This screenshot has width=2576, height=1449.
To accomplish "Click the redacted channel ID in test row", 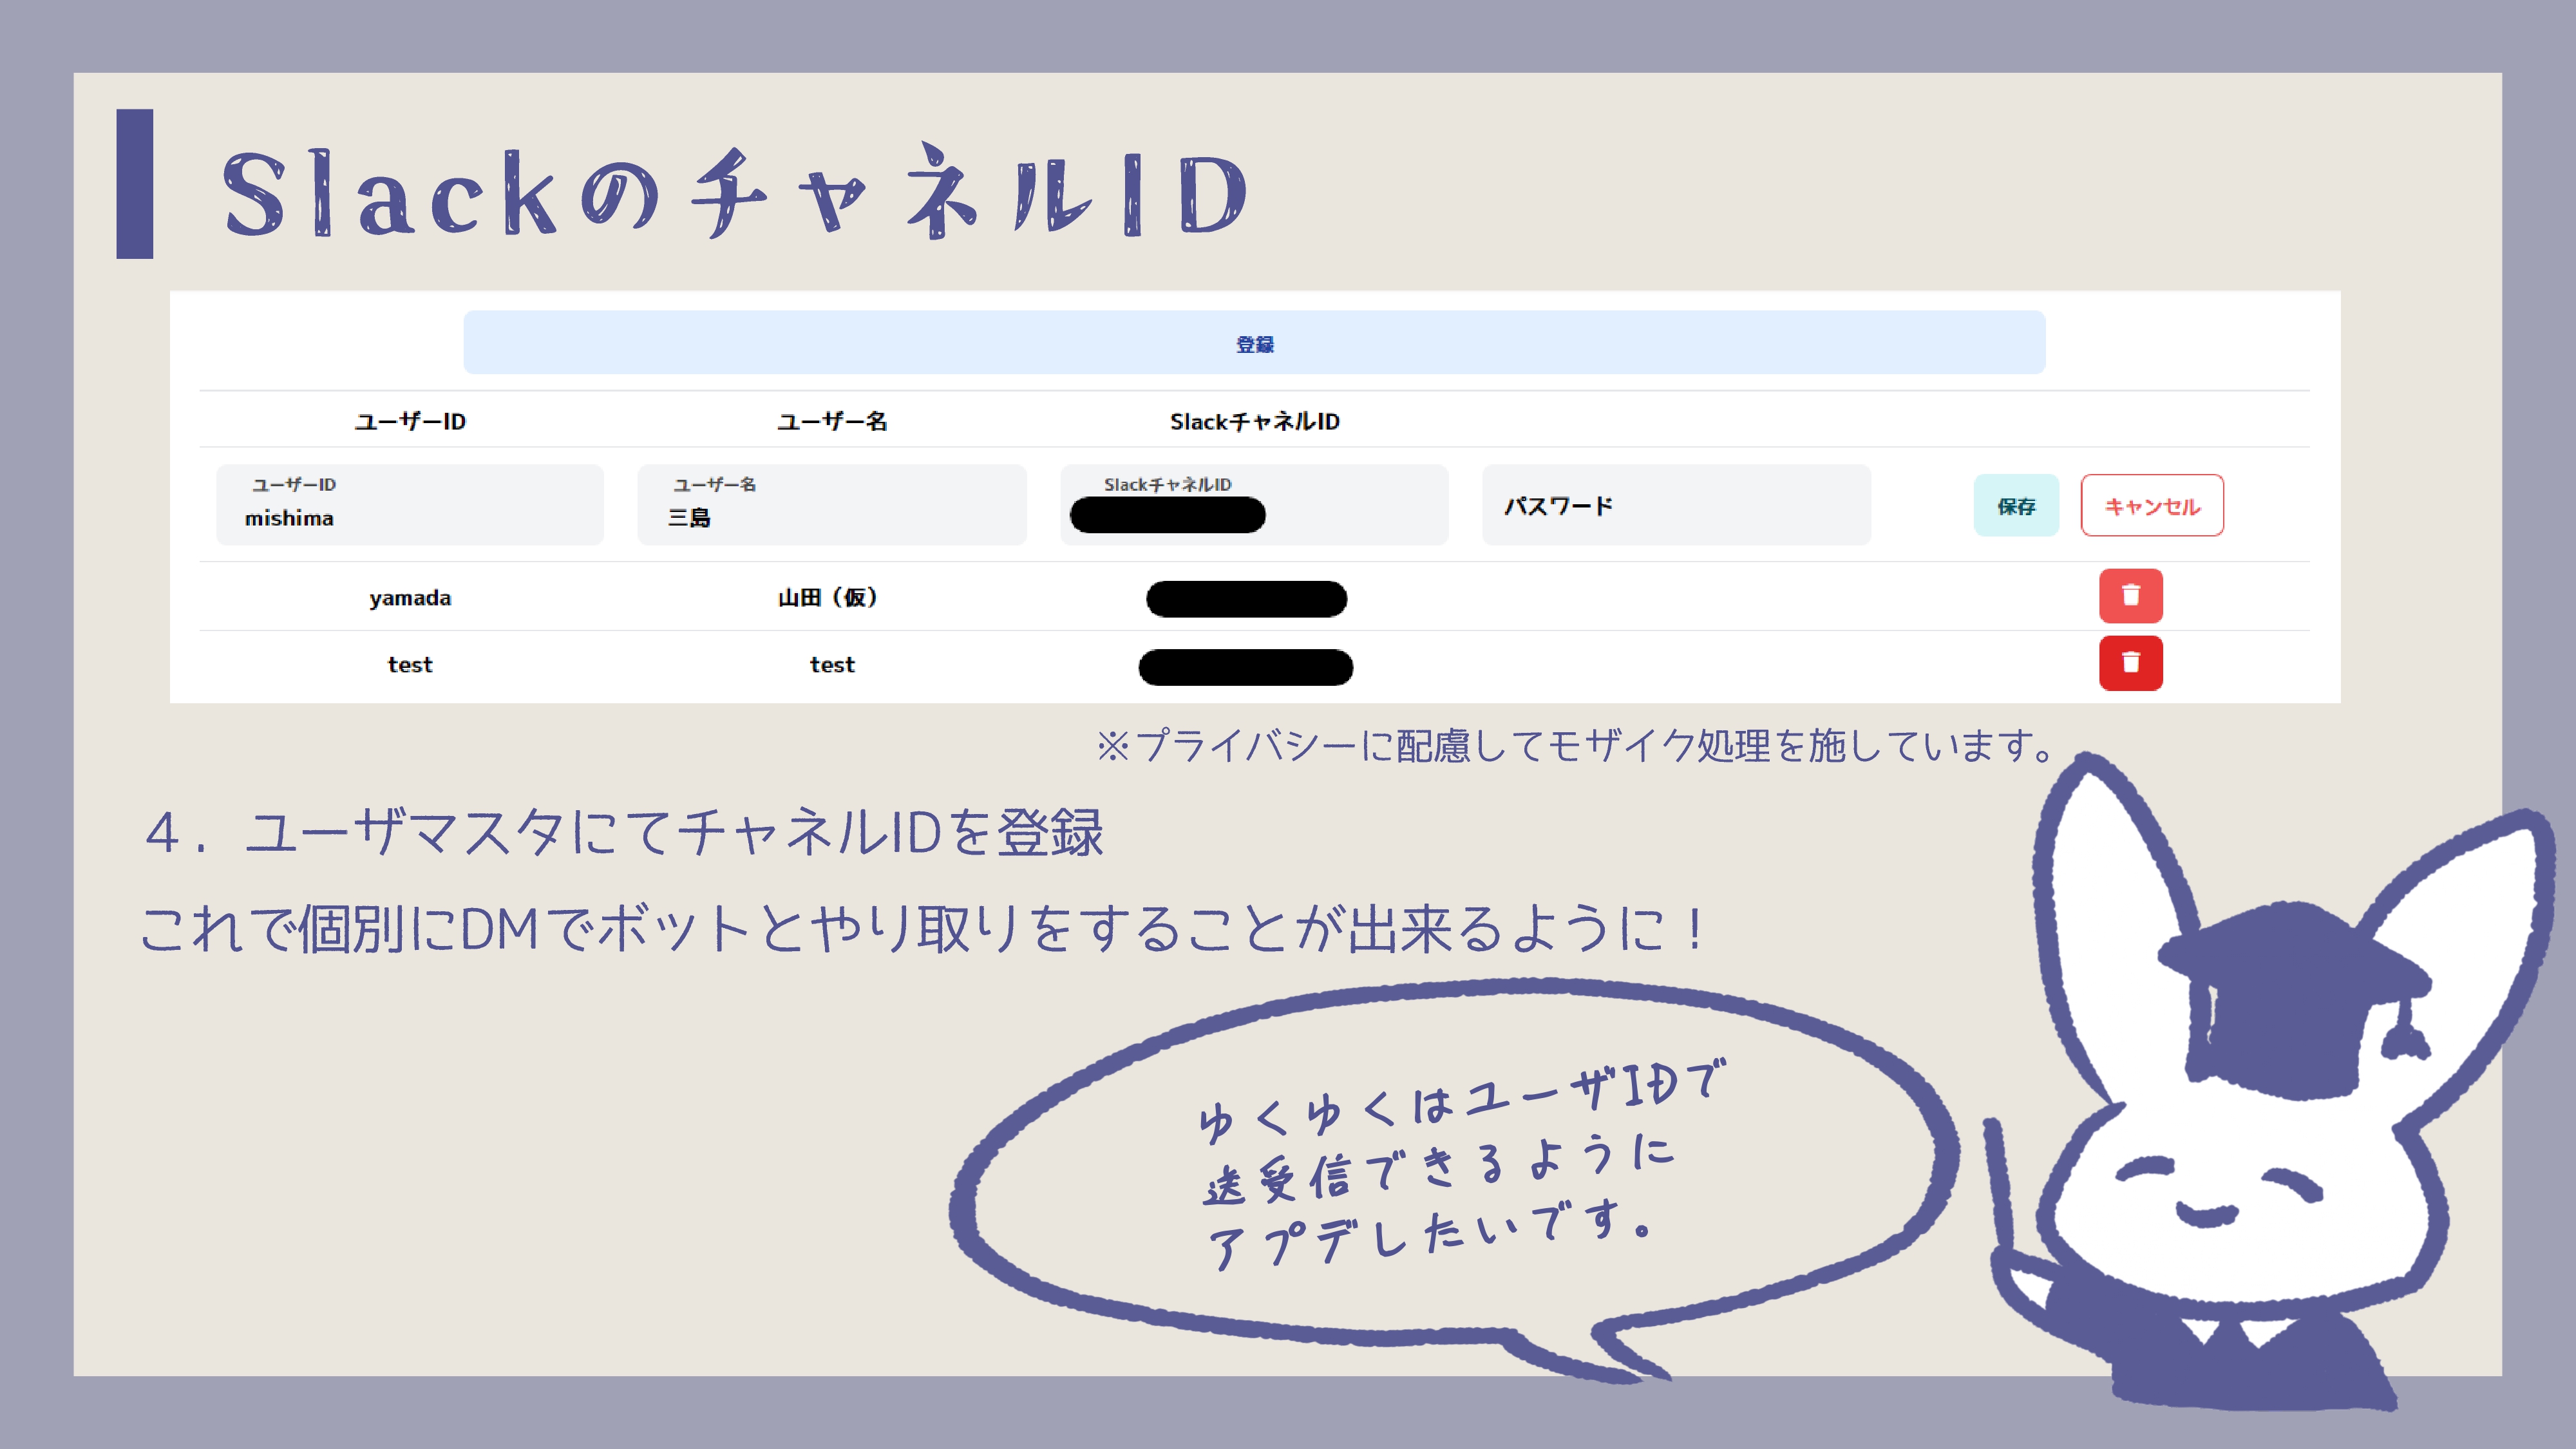I will click(1246, 667).
